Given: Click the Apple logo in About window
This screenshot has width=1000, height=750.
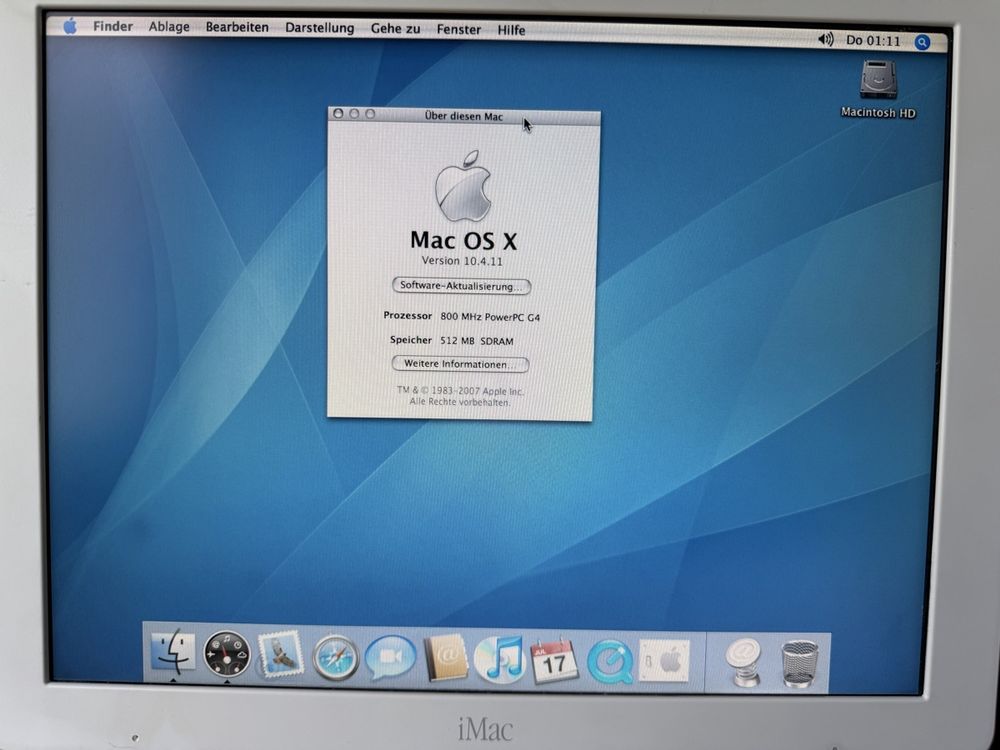Looking at the screenshot, I should point(464,186).
